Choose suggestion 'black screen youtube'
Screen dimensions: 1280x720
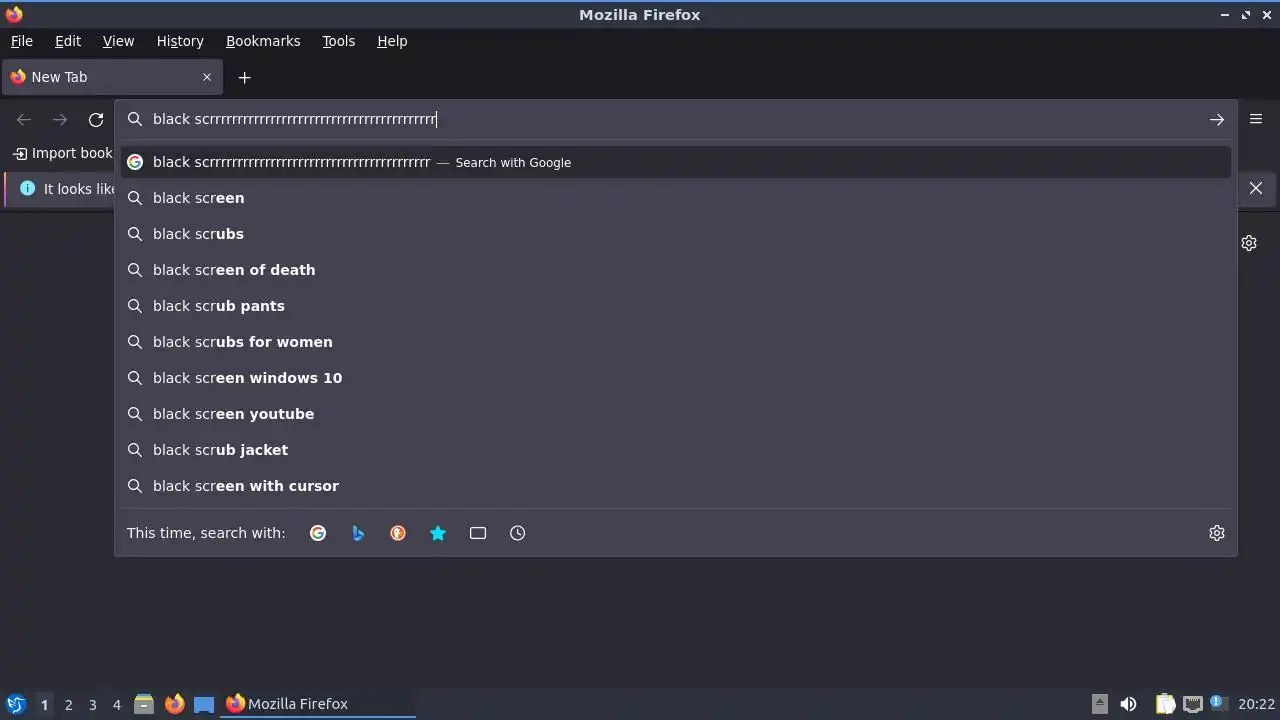tap(675, 414)
